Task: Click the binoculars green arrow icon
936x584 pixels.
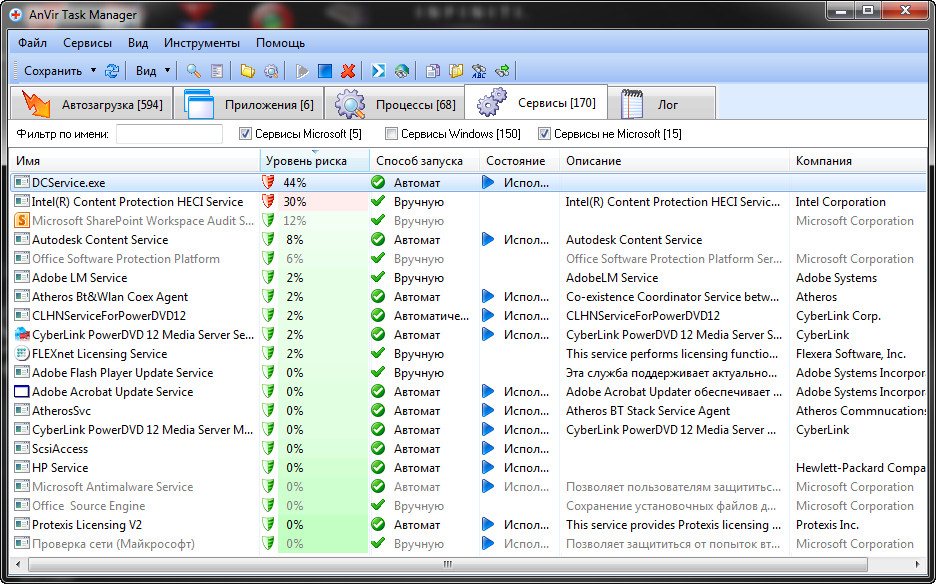Action: click(x=502, y=71)
